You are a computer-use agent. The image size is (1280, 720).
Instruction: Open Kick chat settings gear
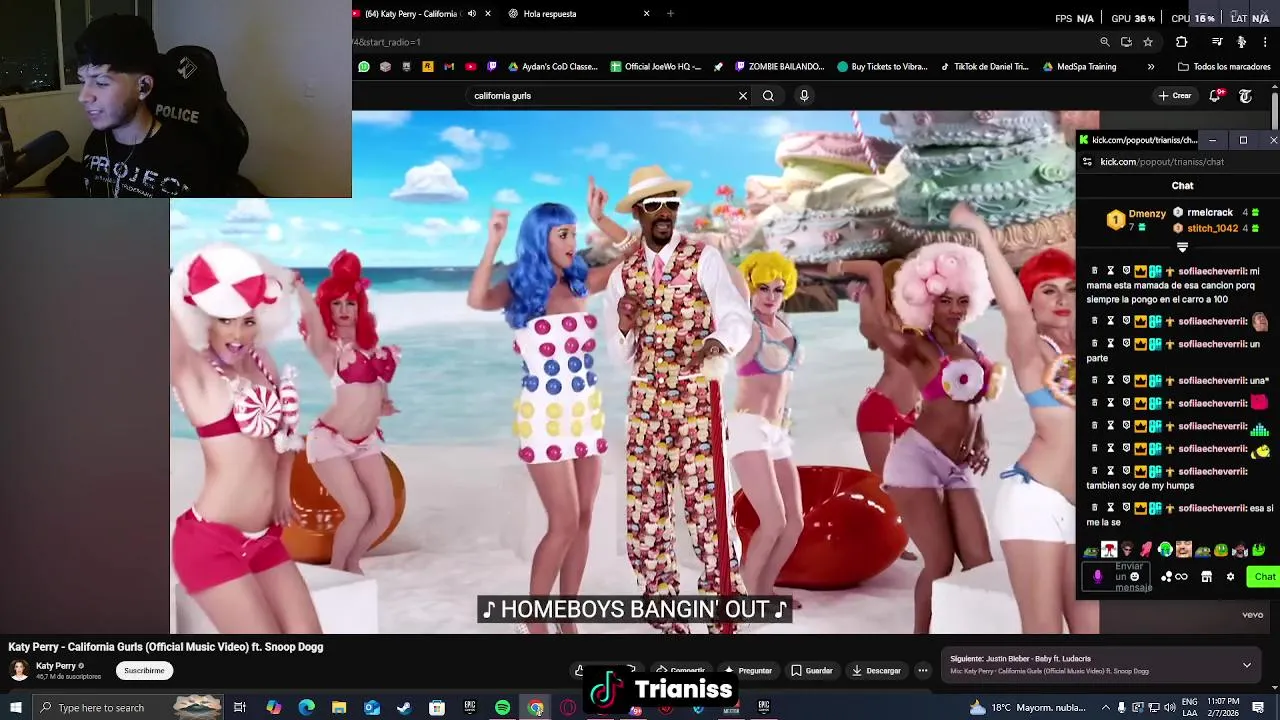[1231, 577]
